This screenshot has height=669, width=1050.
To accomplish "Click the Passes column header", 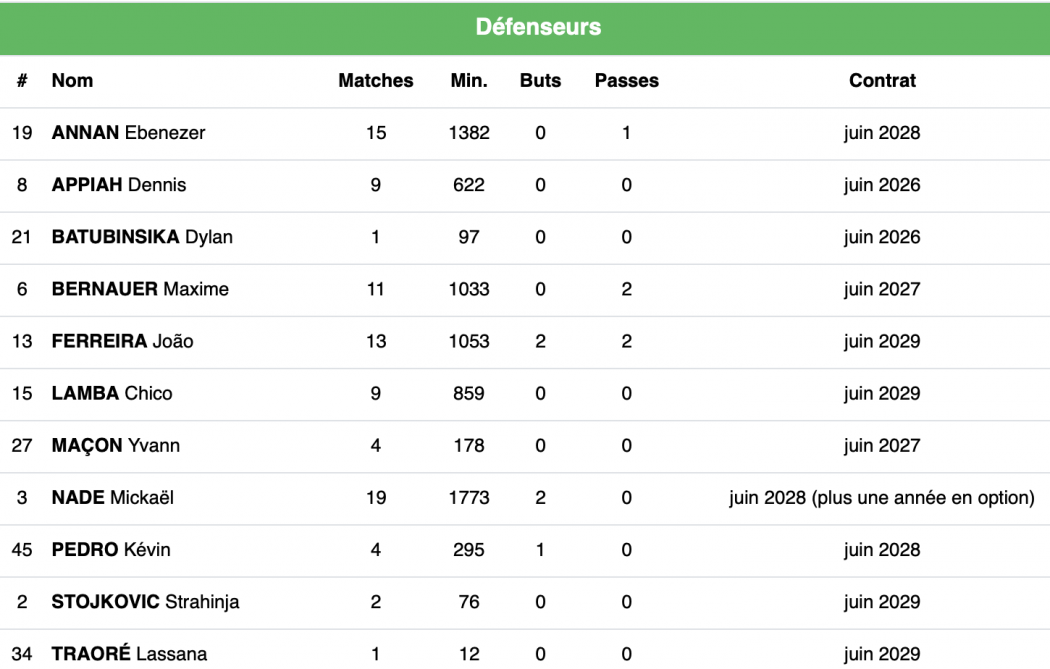I will click(x=626, y=81).
